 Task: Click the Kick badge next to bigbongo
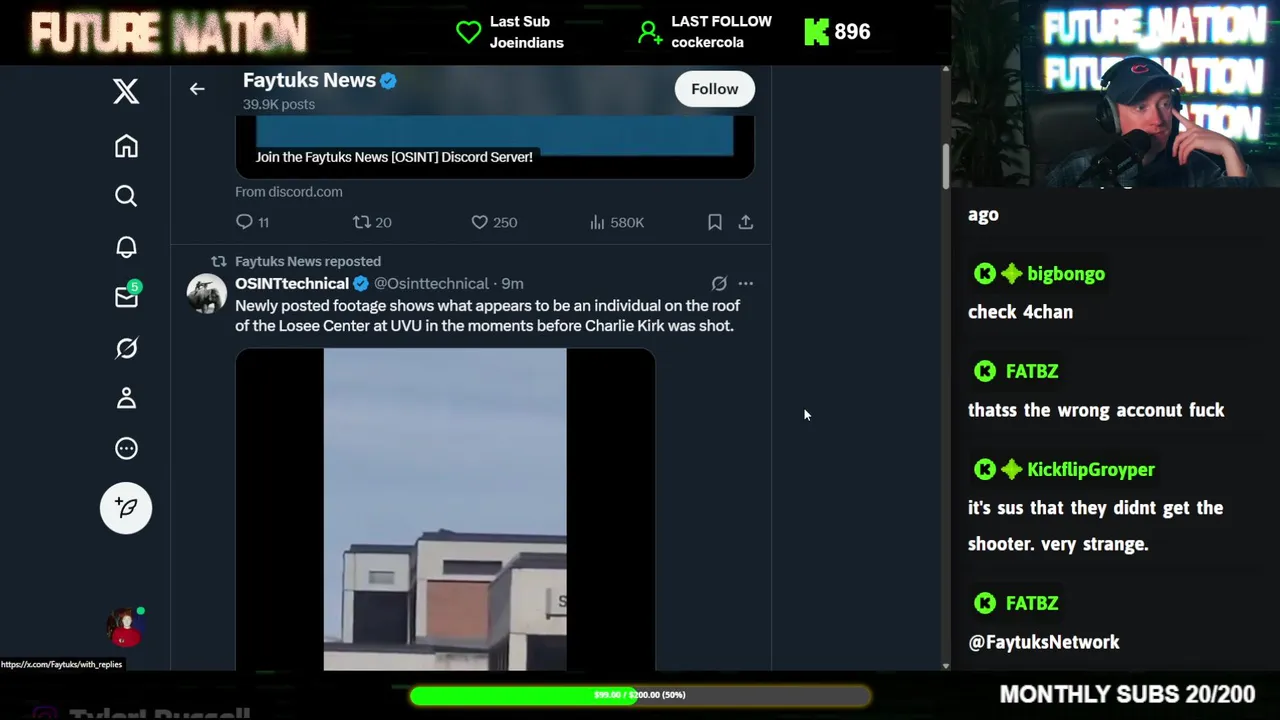pyautogui.click(x=985, y=274)
